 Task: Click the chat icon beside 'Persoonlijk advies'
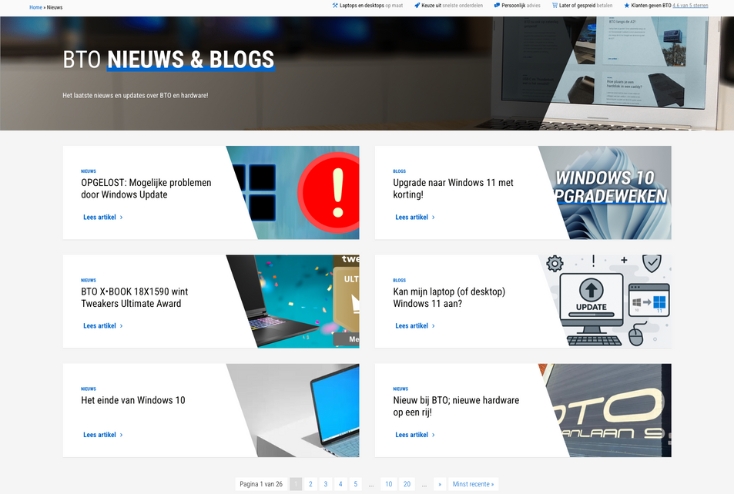[497, 5]
